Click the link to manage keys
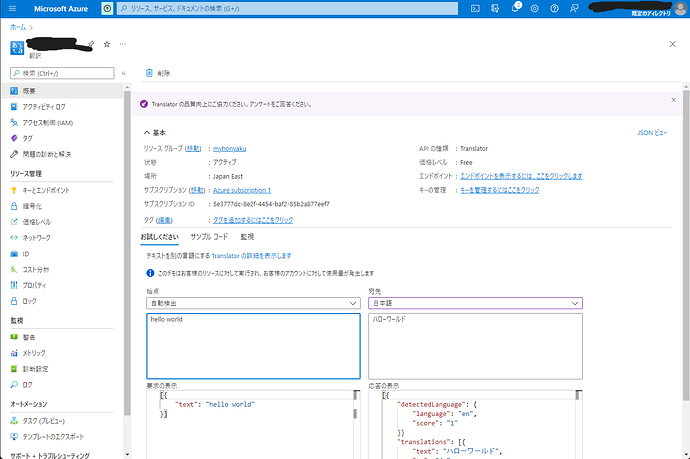The image size is (690, 459). [x=499, y=190]
